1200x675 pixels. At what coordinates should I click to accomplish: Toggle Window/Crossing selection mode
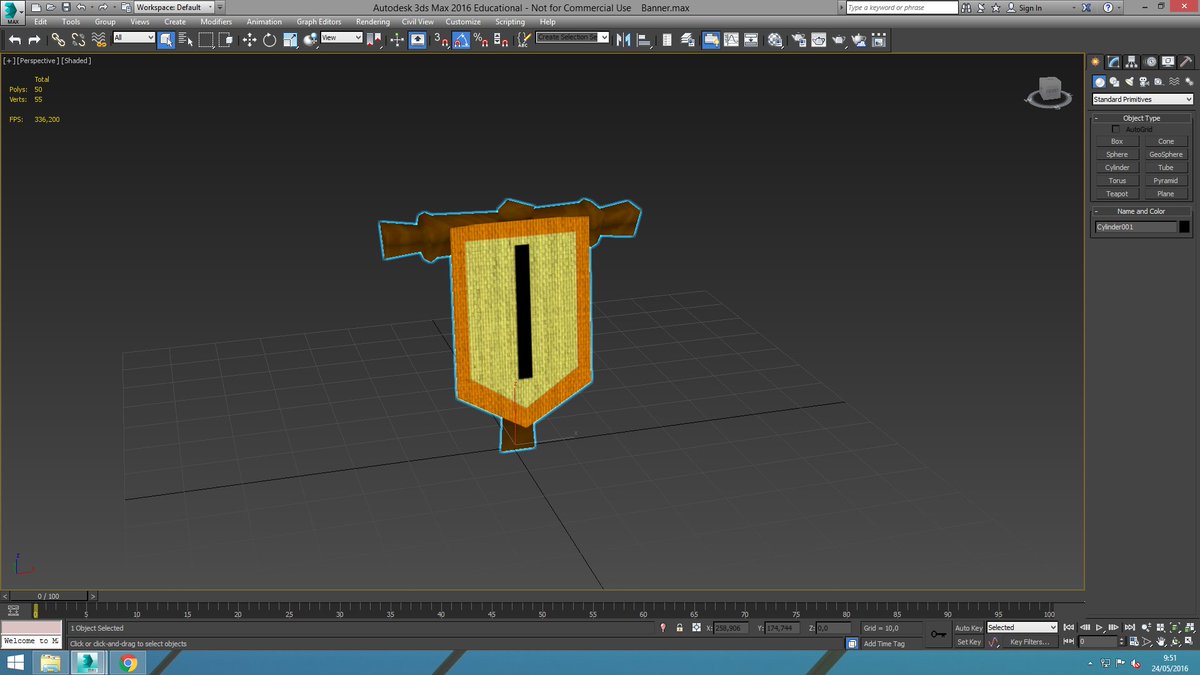[226, 40]
